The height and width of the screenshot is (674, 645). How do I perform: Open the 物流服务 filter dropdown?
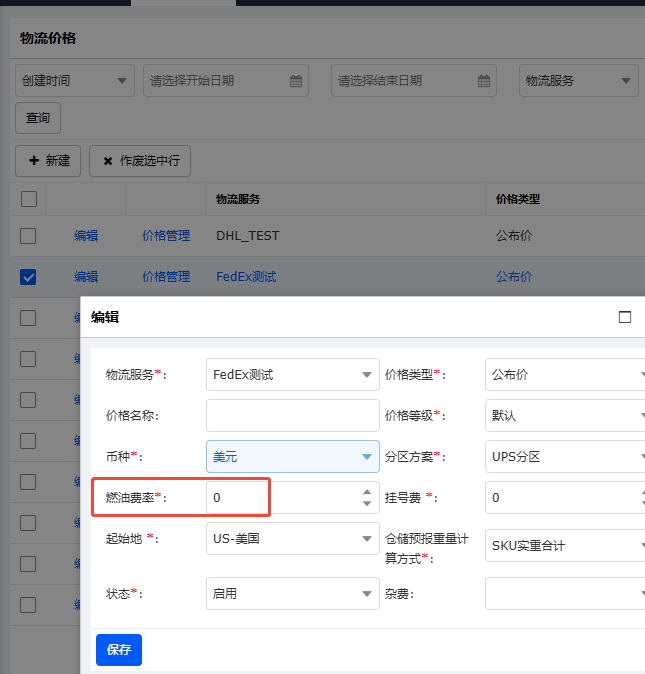point(578,81)
